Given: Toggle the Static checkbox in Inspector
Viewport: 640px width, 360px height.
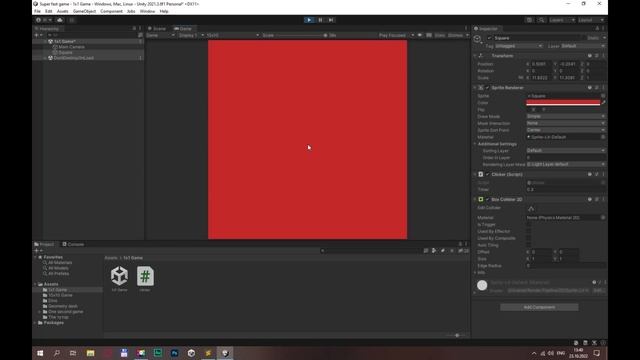Looking at the screenshot, I should pos(585,38).
